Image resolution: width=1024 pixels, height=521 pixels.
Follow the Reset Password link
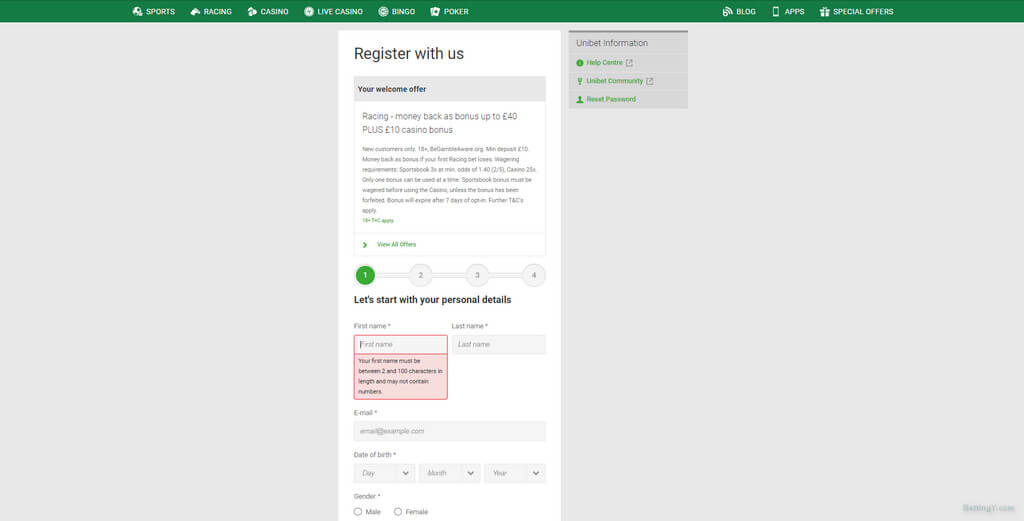(611, 99)
